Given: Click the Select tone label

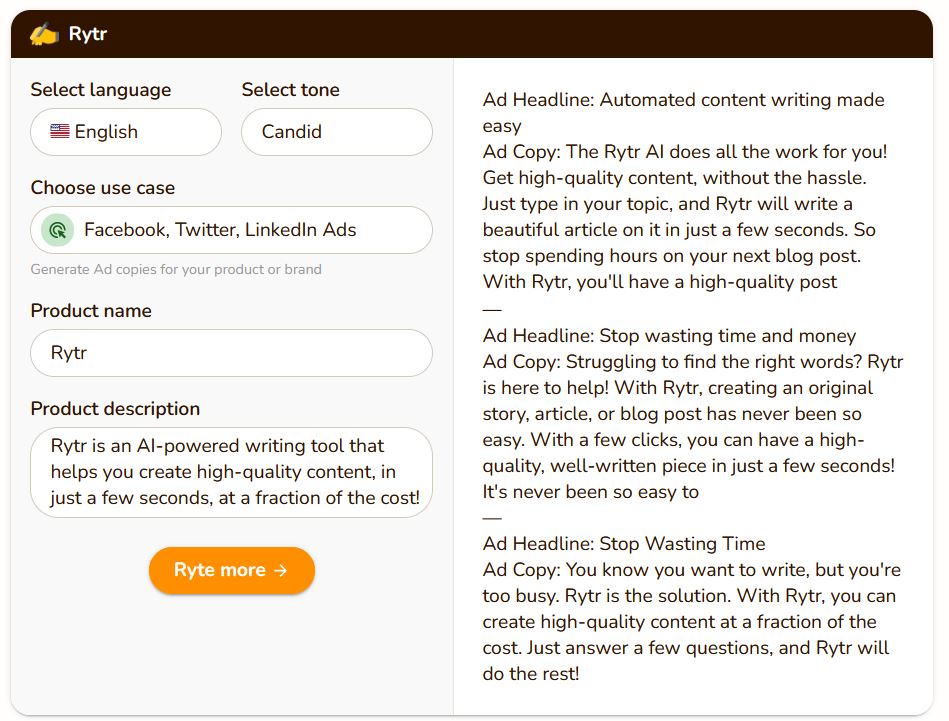Looking at the screenshot, I should [x=291, y=90].
